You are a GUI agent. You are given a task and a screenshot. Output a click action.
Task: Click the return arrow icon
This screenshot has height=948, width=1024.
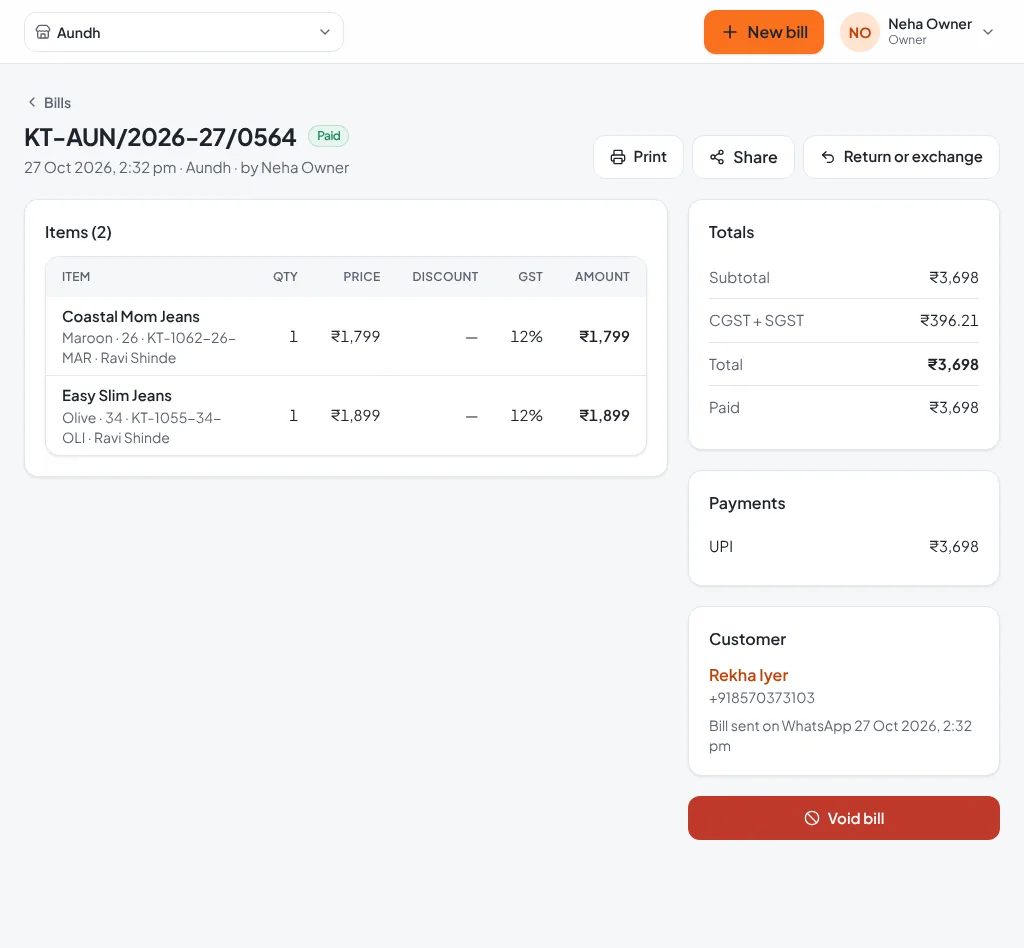[x=827, y=157]
